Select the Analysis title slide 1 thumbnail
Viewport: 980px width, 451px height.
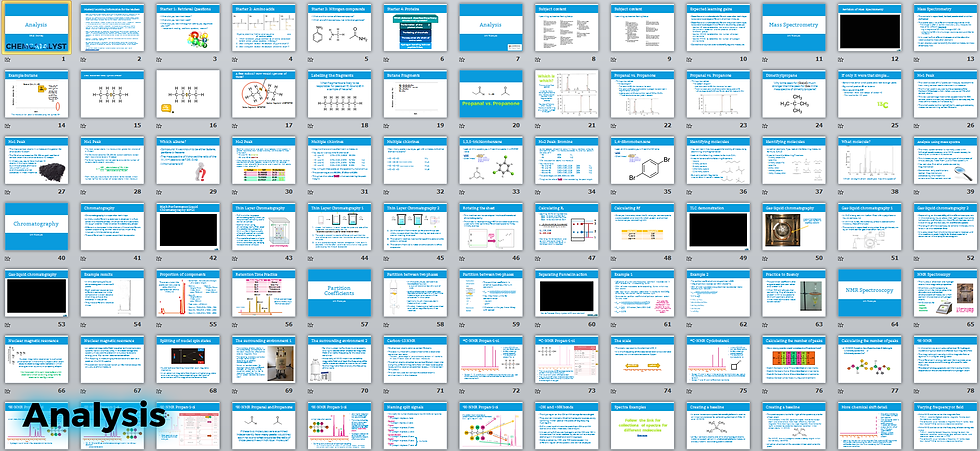(35, 27)
